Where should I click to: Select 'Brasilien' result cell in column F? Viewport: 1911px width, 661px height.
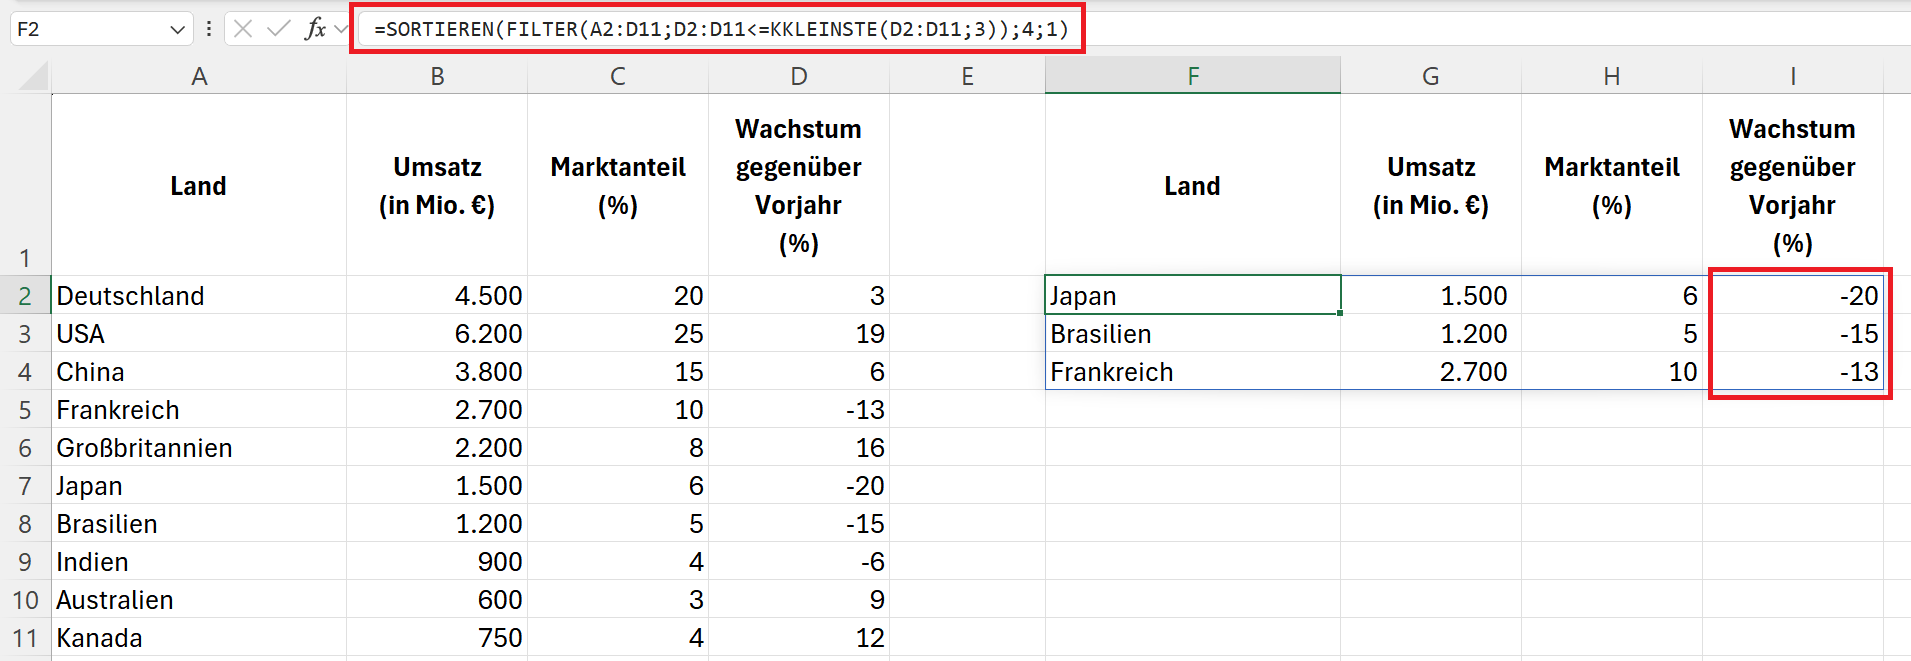(x=1193, y=334)
